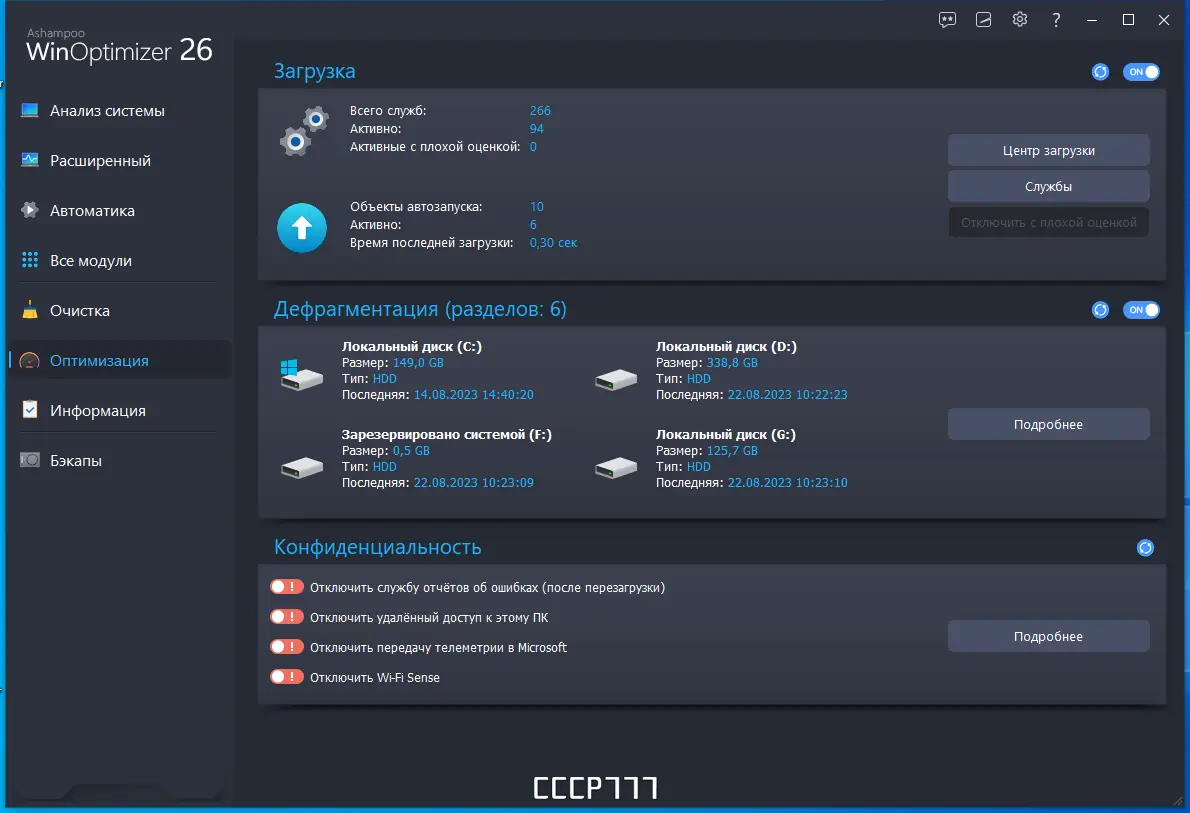Toggle Отключить передачу телеметрии в Microsoft
Viewport: 1190px width, 813px height.
[287, 647]
